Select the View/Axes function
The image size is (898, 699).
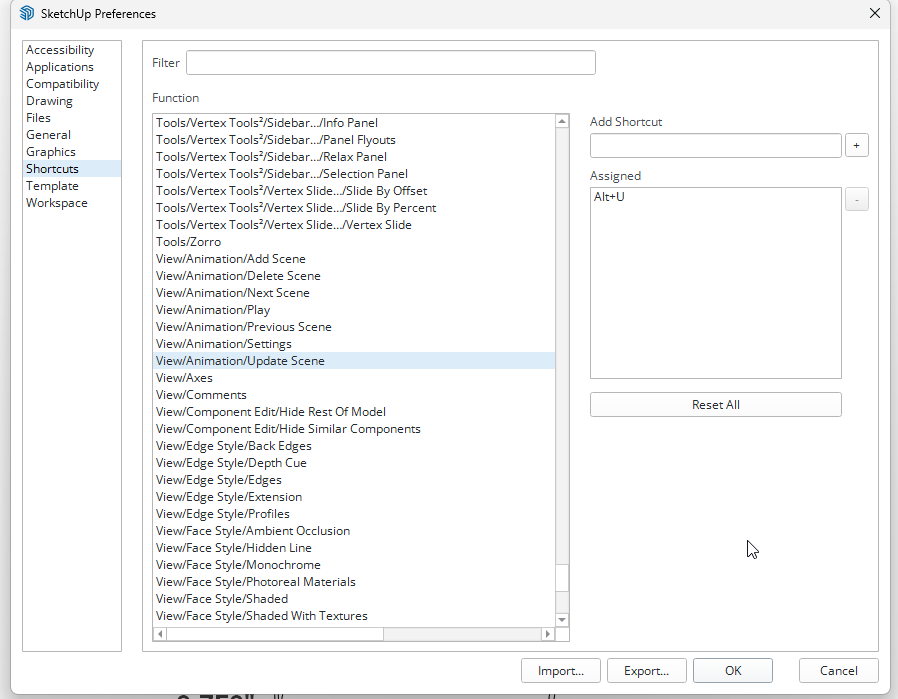(355, 378)
